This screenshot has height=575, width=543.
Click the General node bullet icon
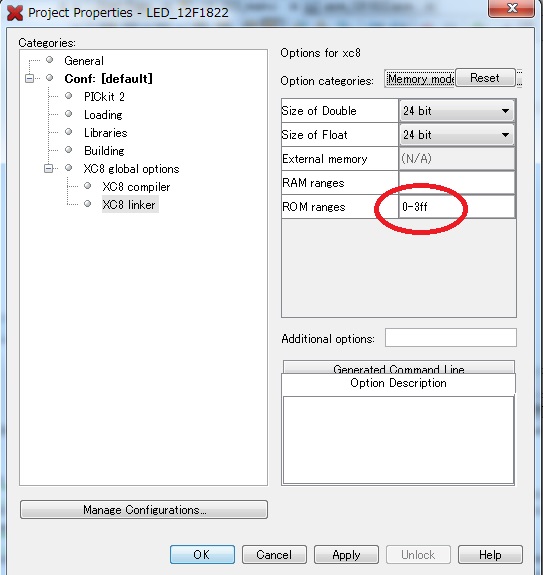pyautogui.click(x=49, y=60)
